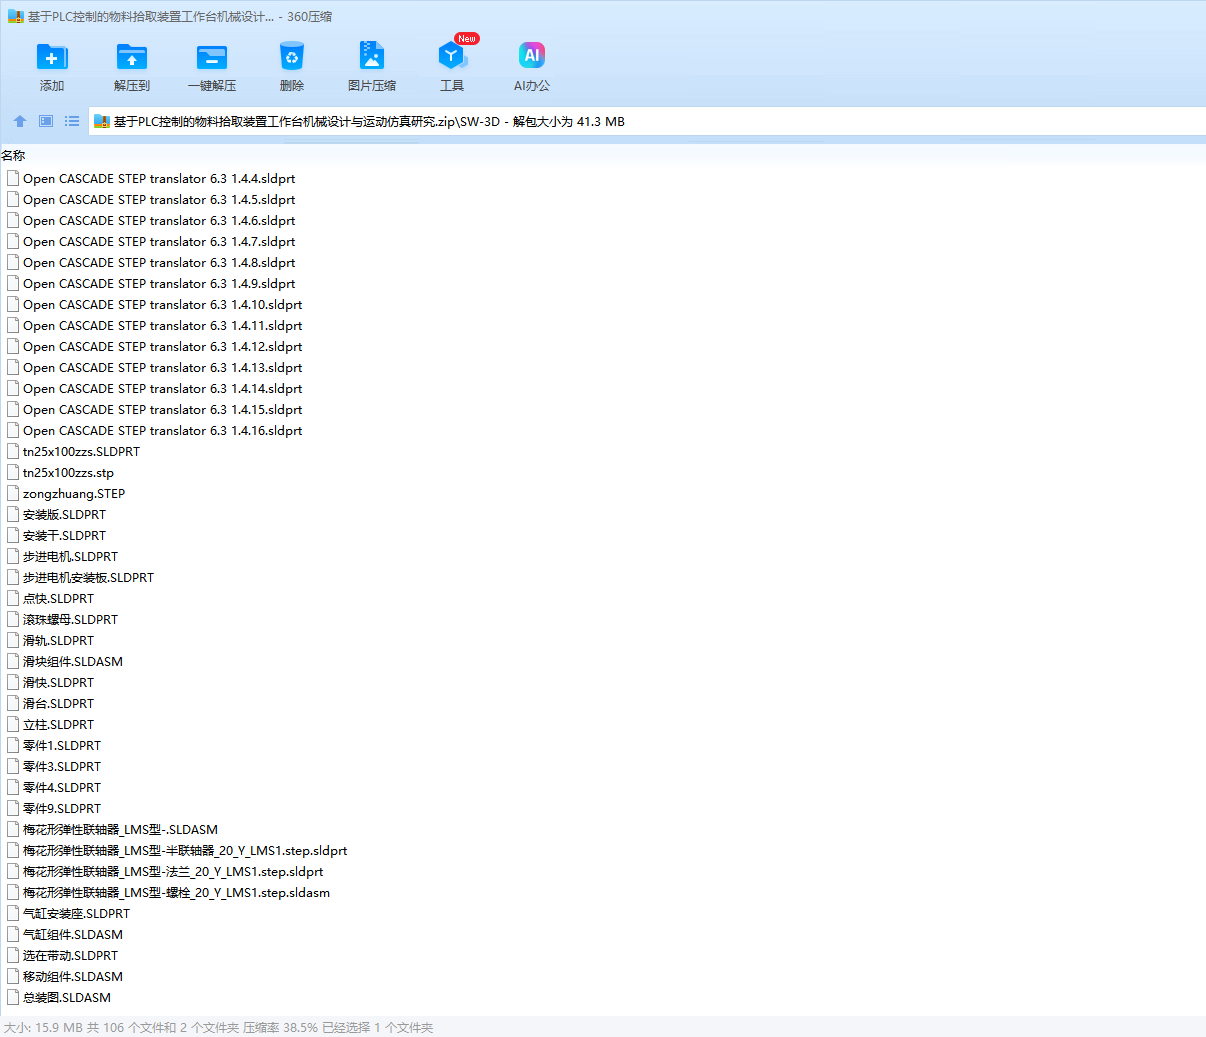Select file icon of 滚珠螺母.SLDPRT
1206x1037 pixels.
tap(13, 619)
